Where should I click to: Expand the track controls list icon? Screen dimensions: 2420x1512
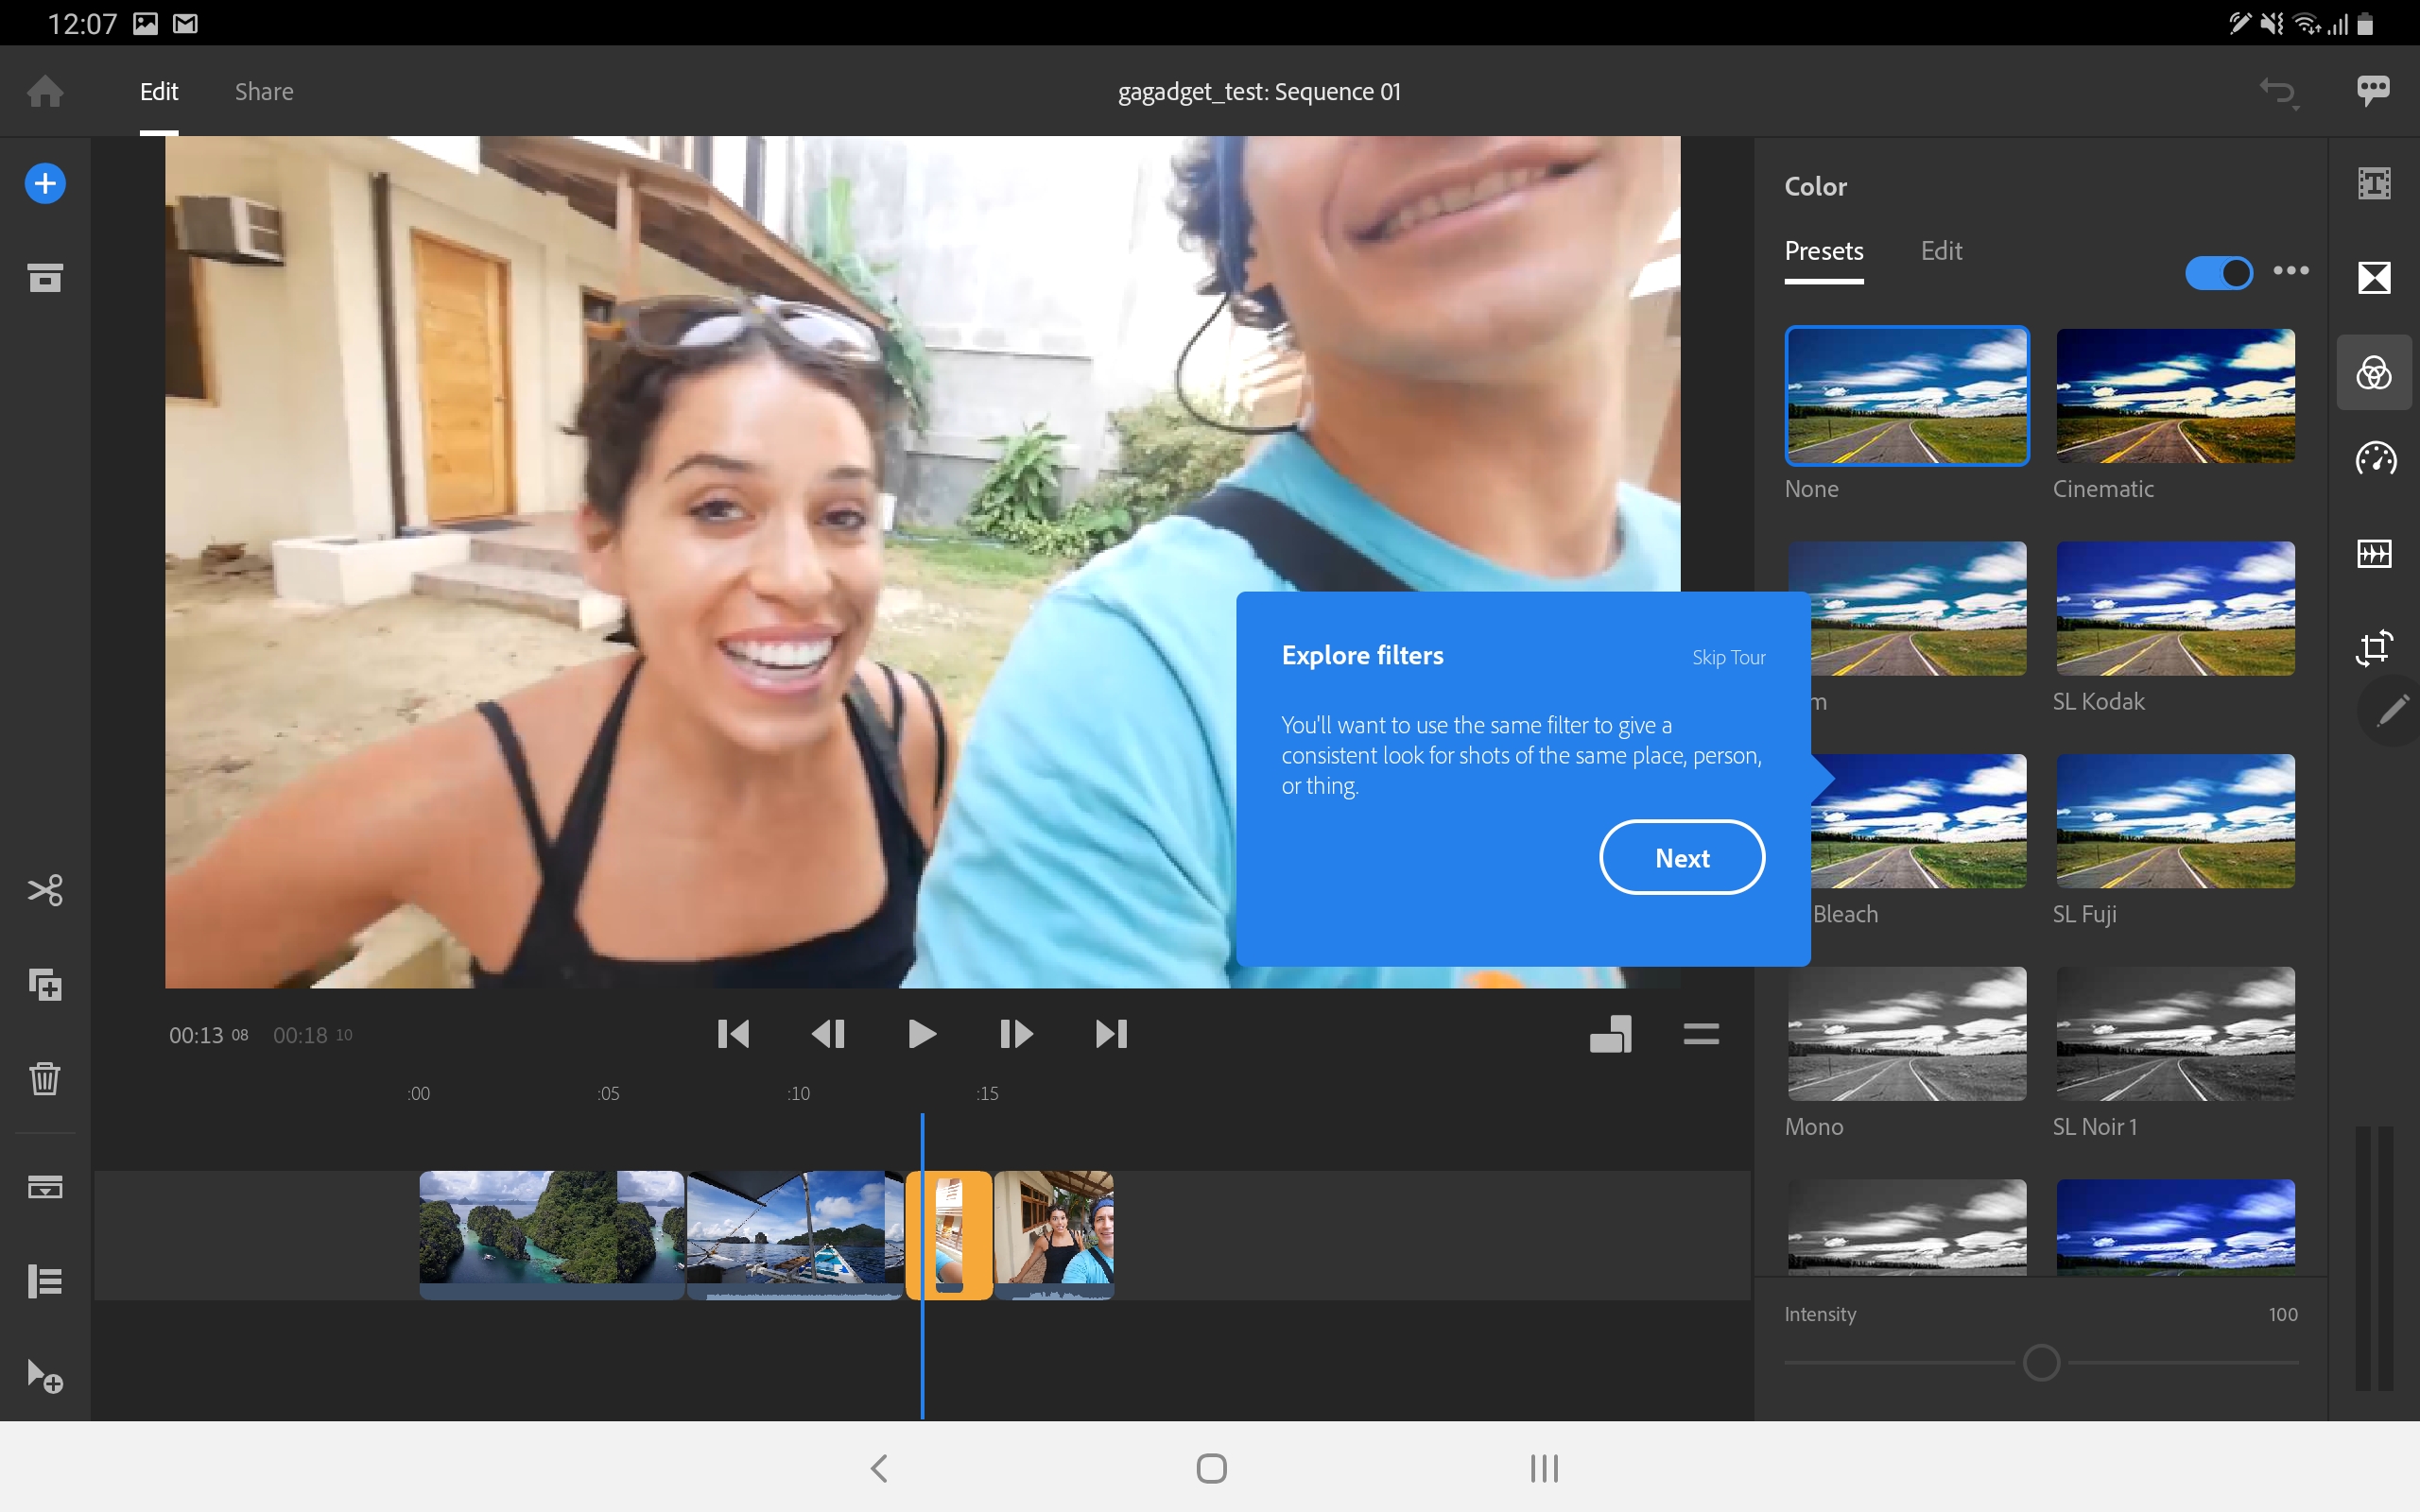[x=45, y=1281]
